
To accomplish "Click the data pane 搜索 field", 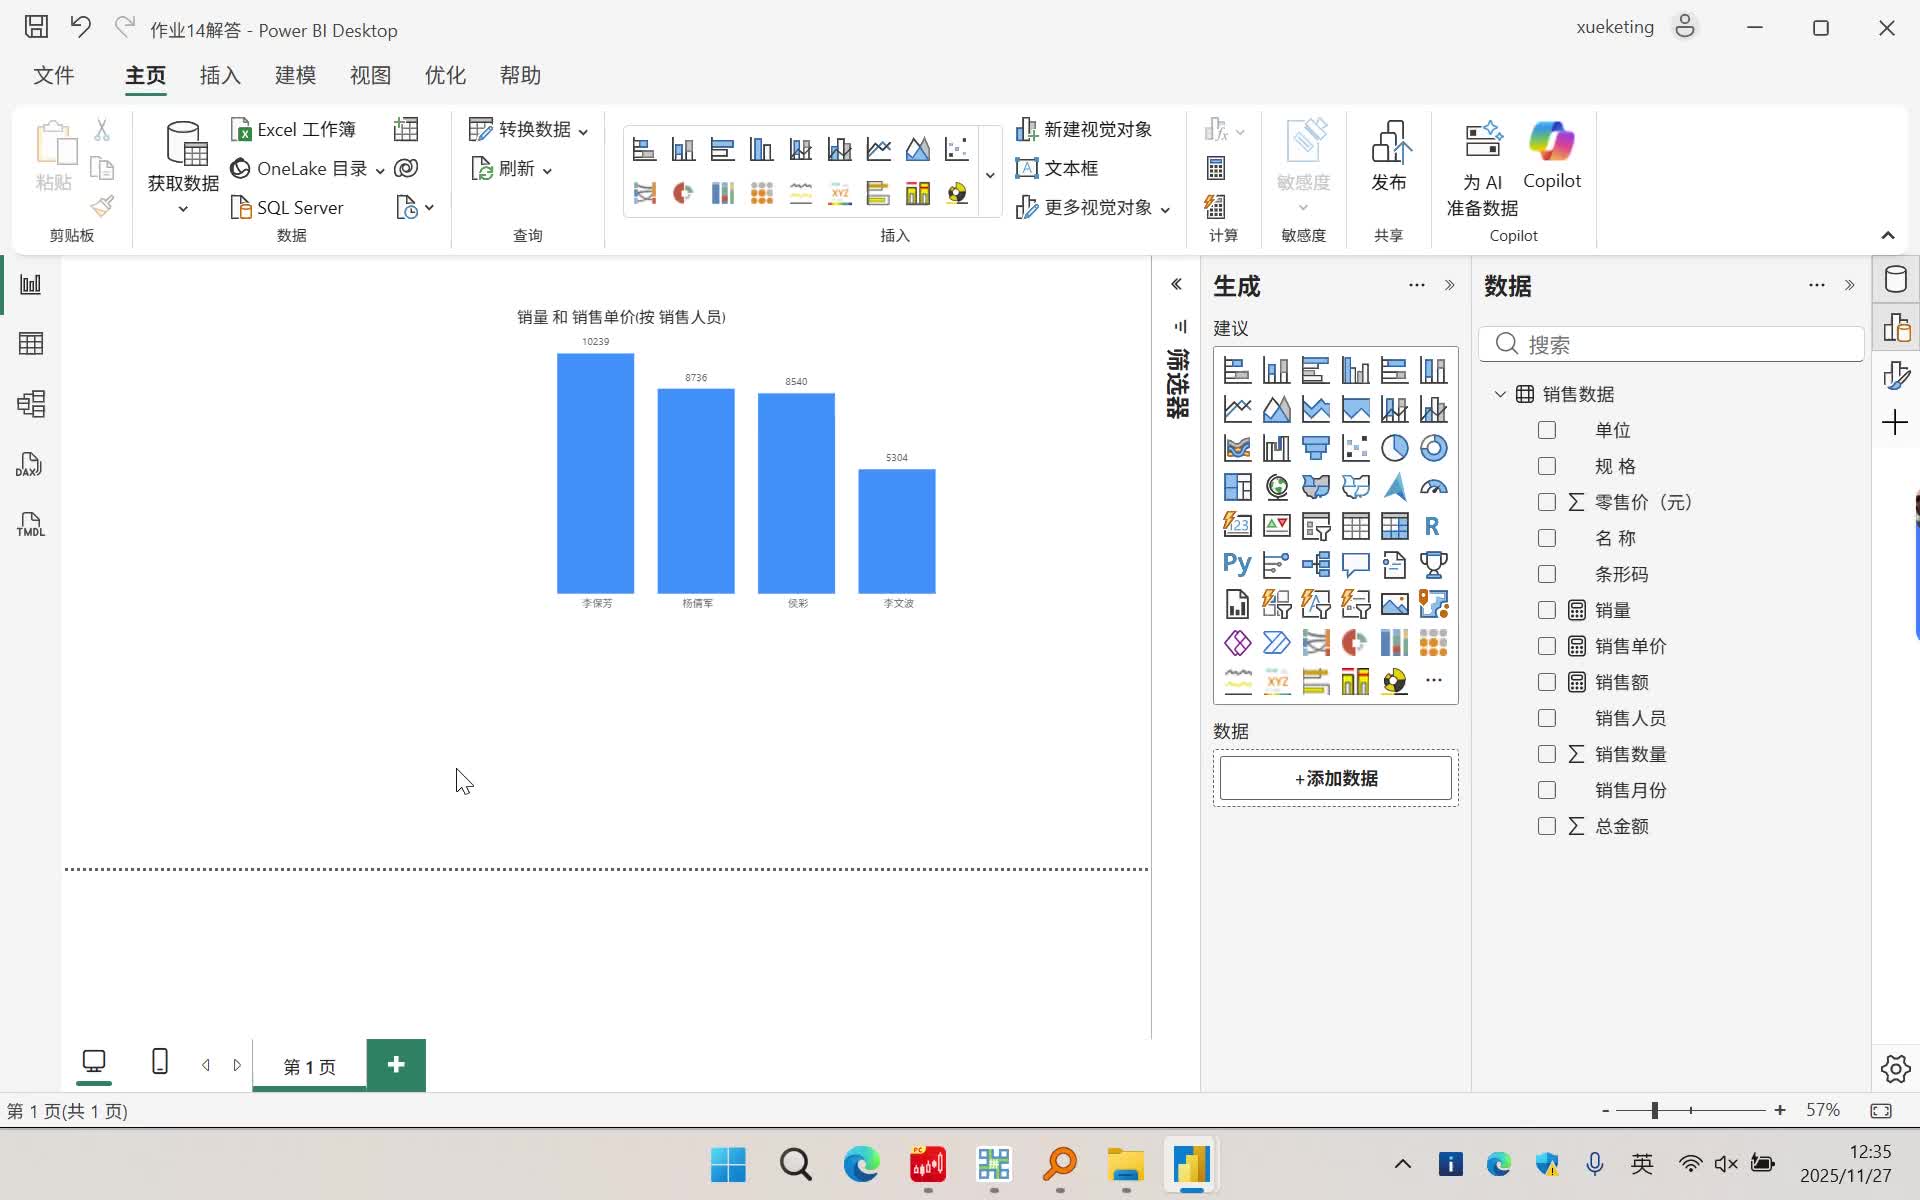I will [x=1680, y=345].
